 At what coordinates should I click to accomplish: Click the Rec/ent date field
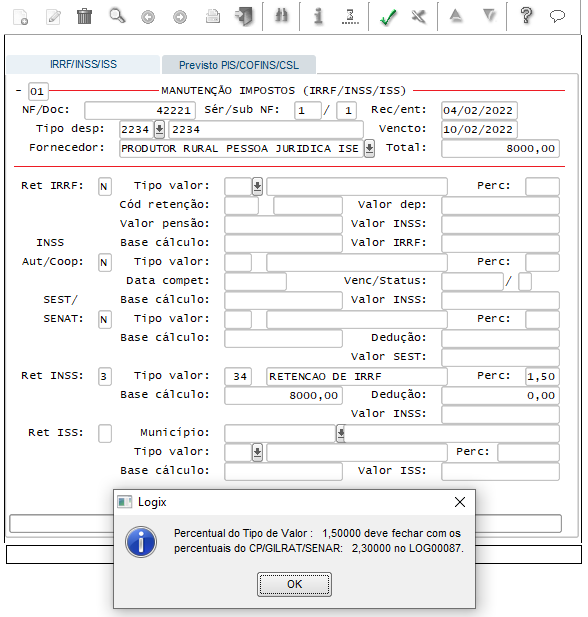tap(479, 111)
